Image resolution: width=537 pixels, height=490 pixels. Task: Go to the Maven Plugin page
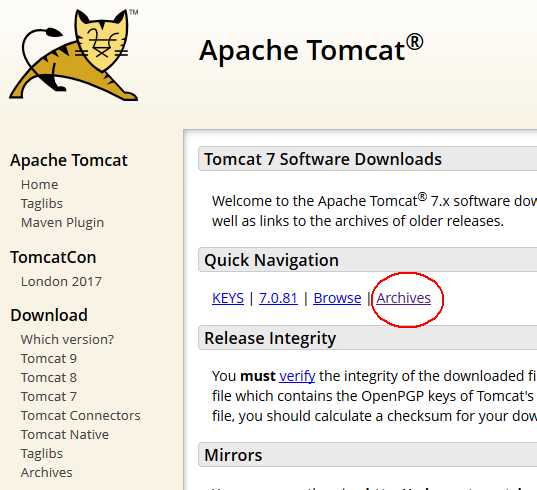[x=62, y=223]
